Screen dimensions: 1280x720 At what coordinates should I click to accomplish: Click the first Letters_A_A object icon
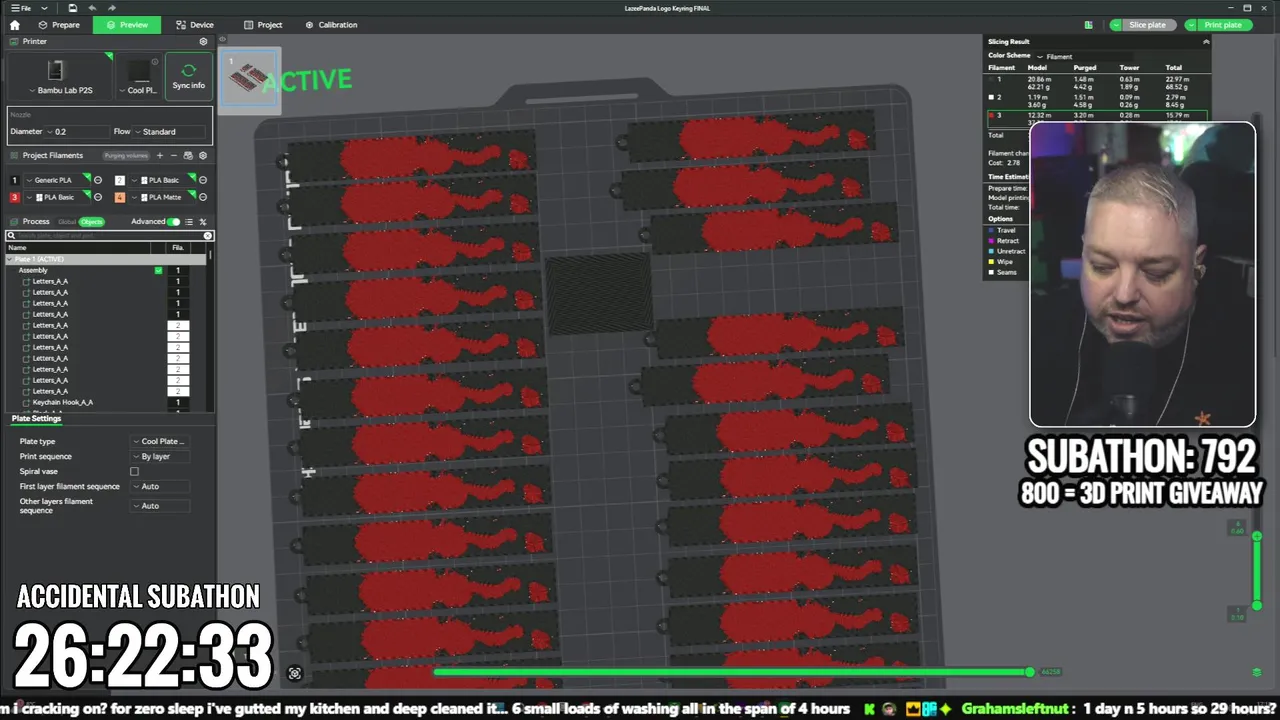point(26,281)
